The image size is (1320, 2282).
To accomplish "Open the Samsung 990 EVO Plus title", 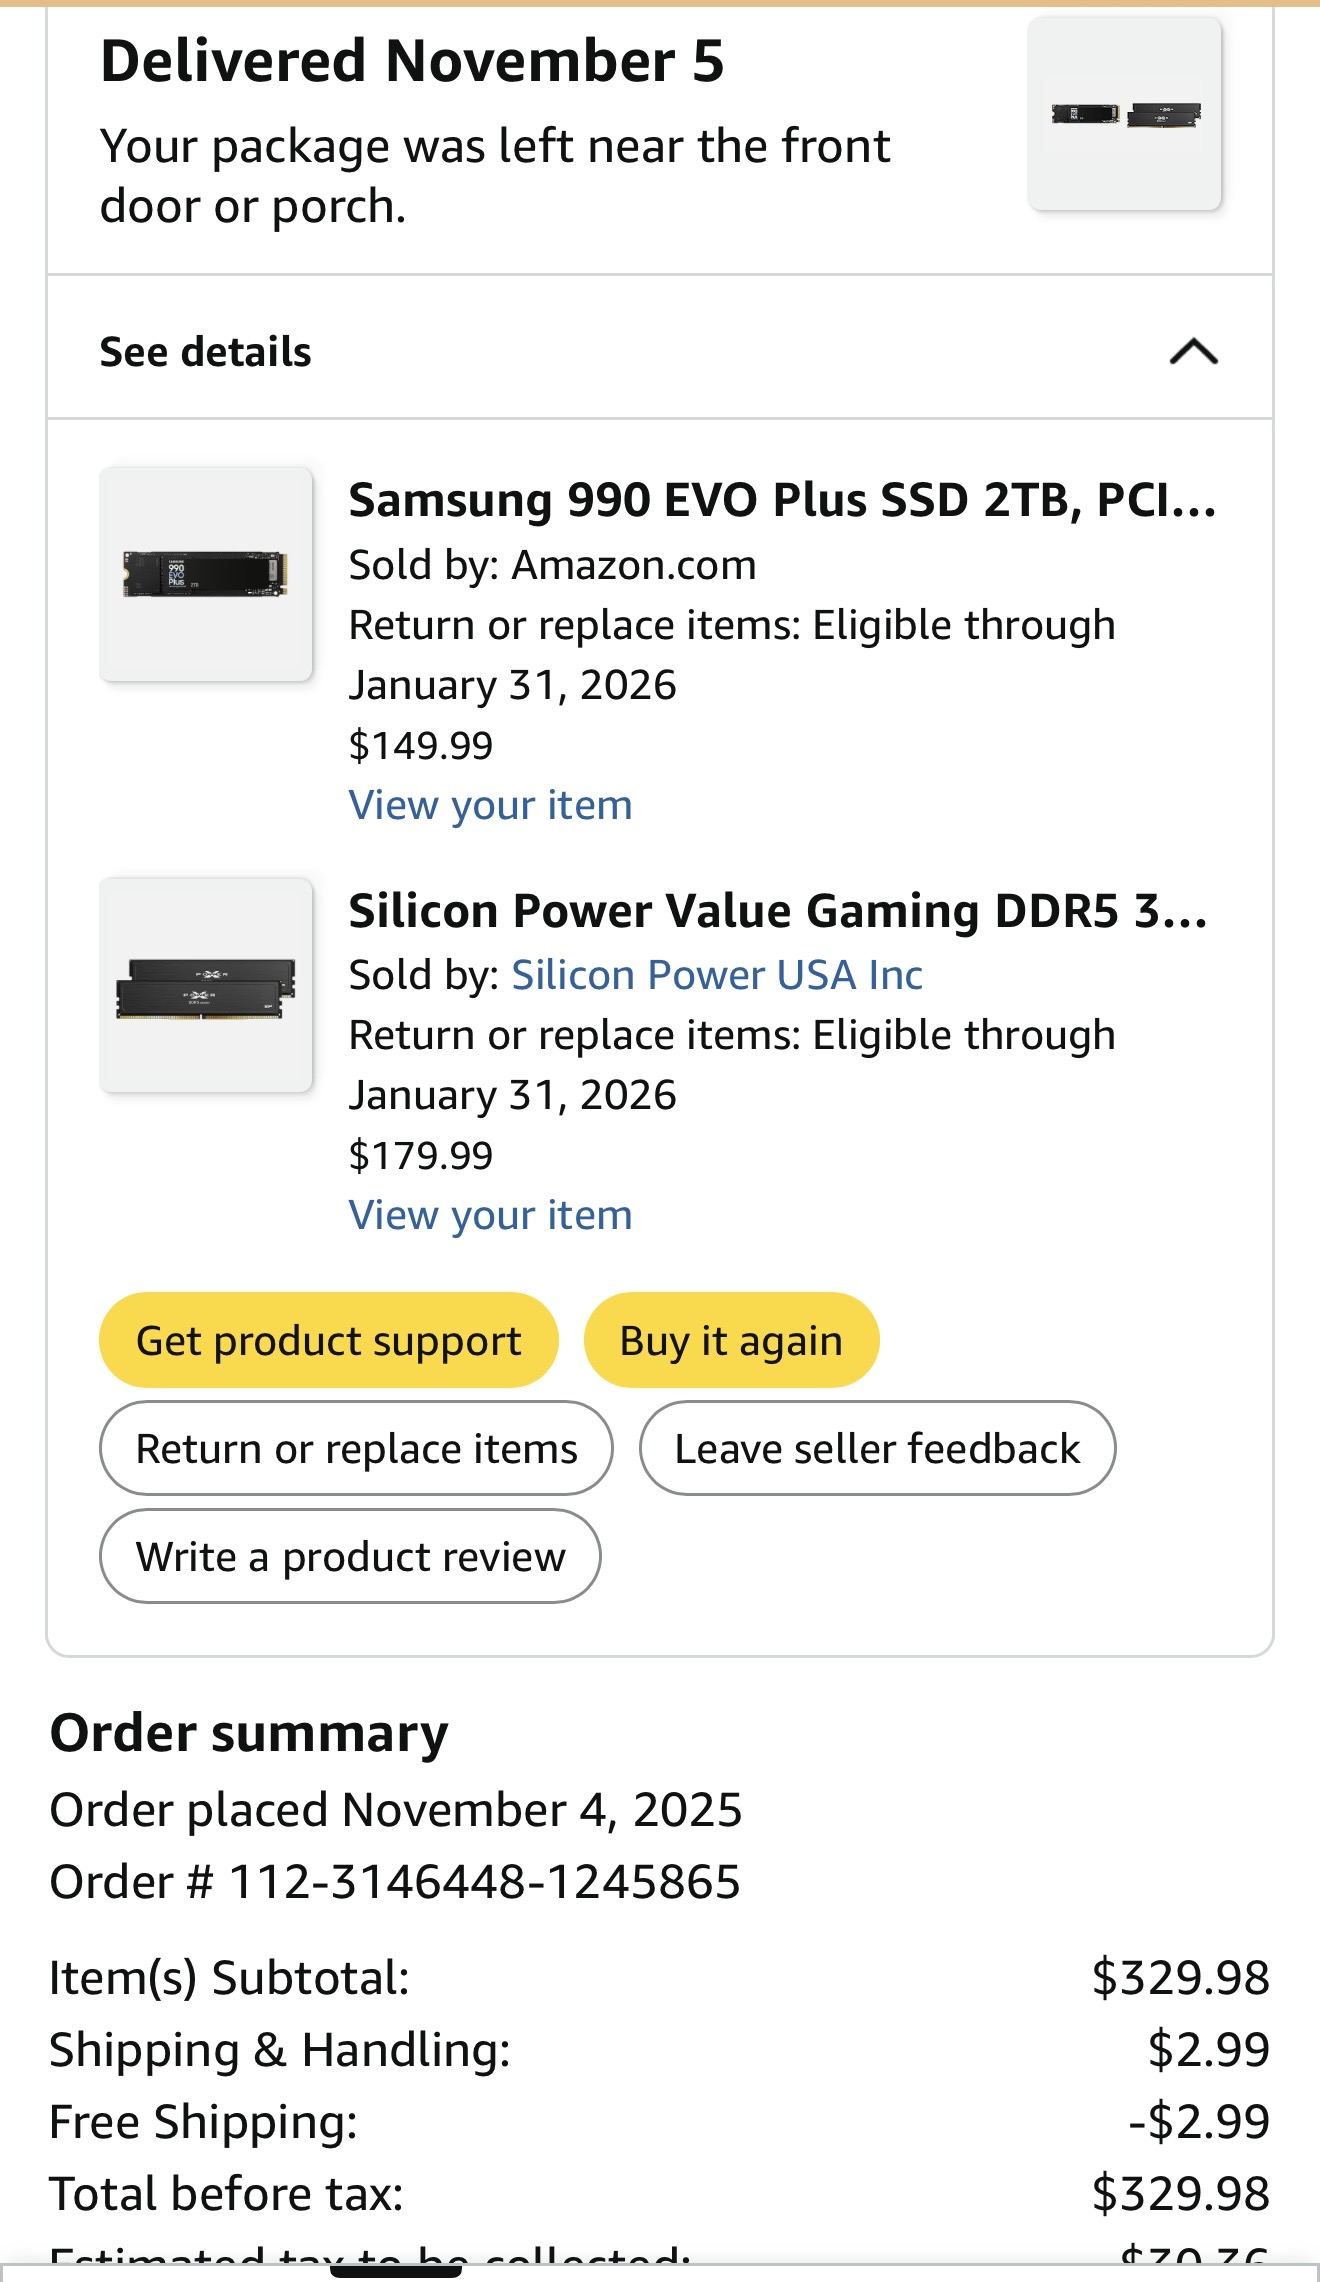I will [x=782, y=500].
